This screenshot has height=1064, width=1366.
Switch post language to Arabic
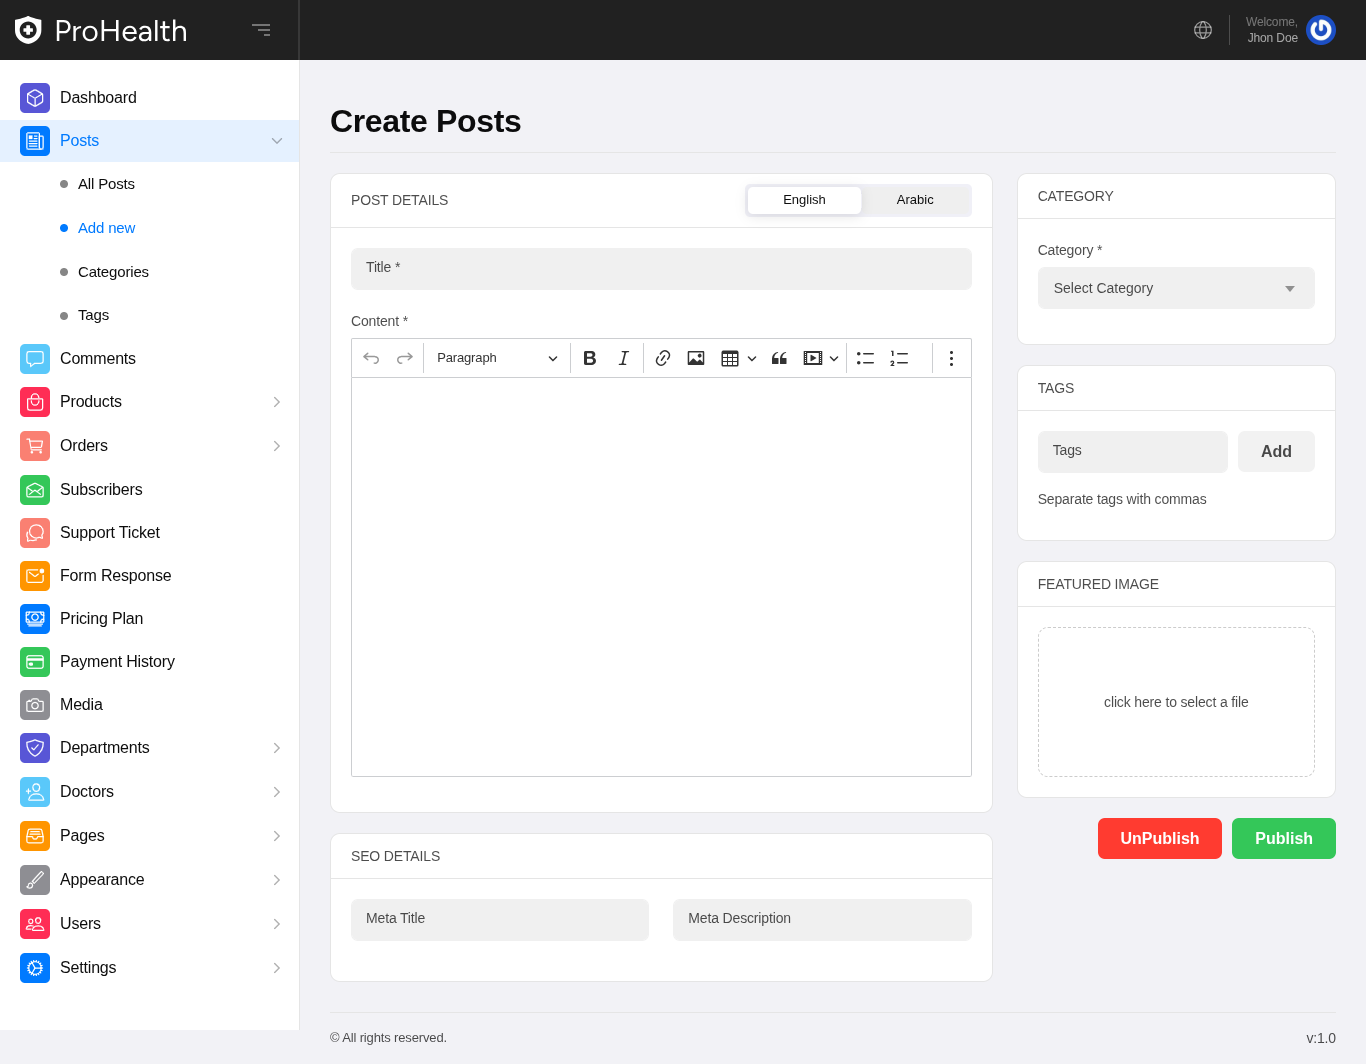pyautogui.click(x=914, y=200)
